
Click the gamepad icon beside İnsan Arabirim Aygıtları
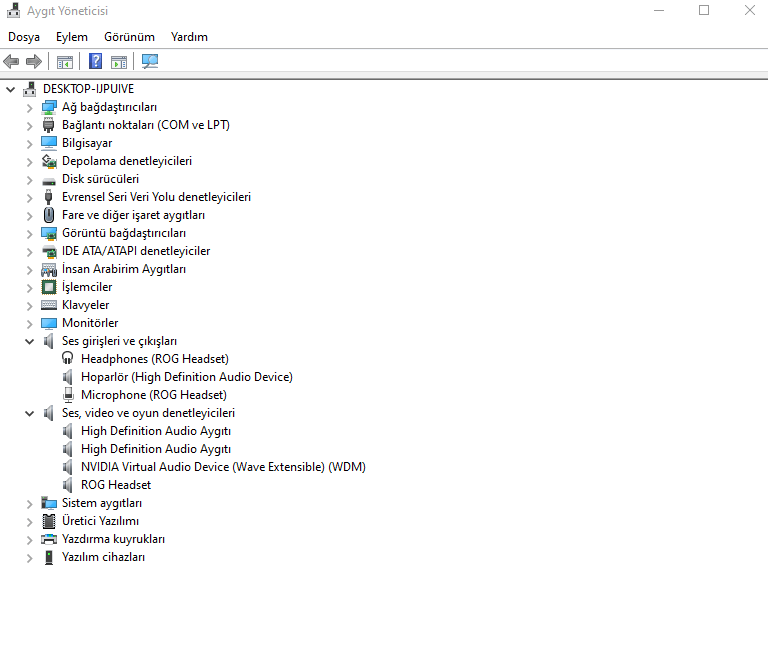click(49, 269)
